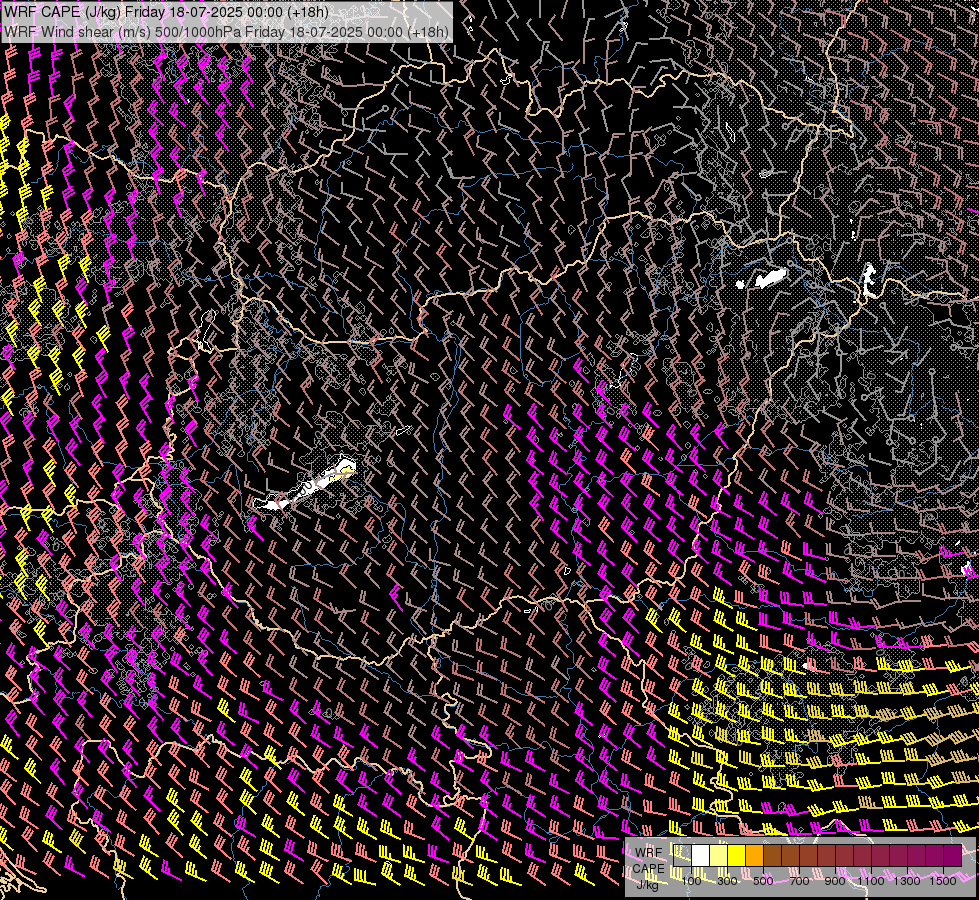
Task: Select the bright yellow legend swatch
Action: (737, 856)
